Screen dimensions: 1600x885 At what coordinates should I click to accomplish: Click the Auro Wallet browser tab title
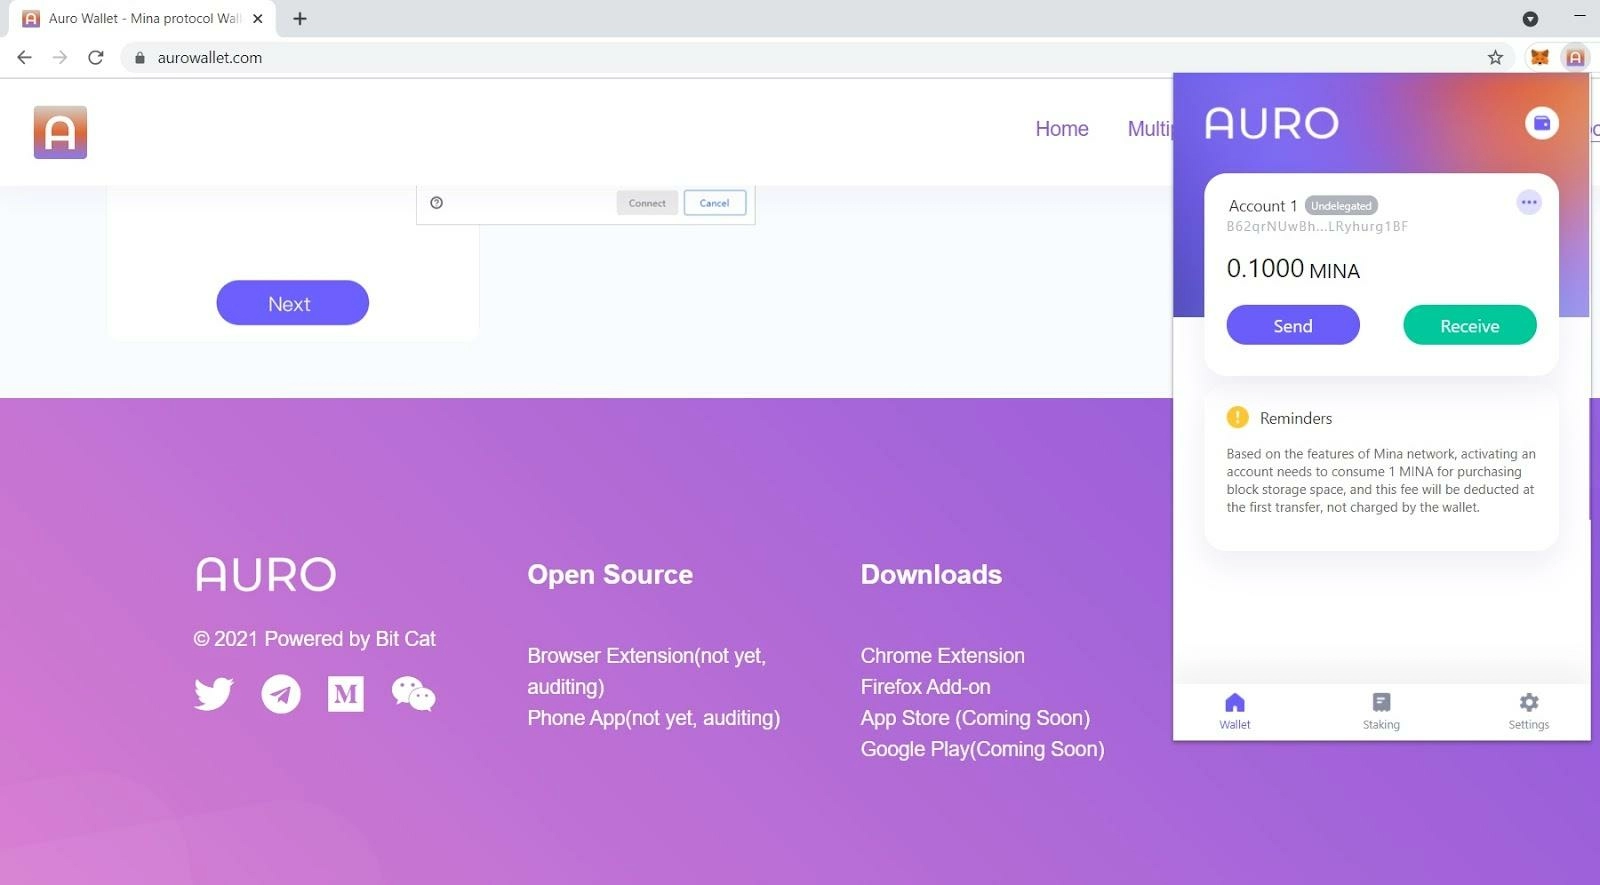point(145,18)
